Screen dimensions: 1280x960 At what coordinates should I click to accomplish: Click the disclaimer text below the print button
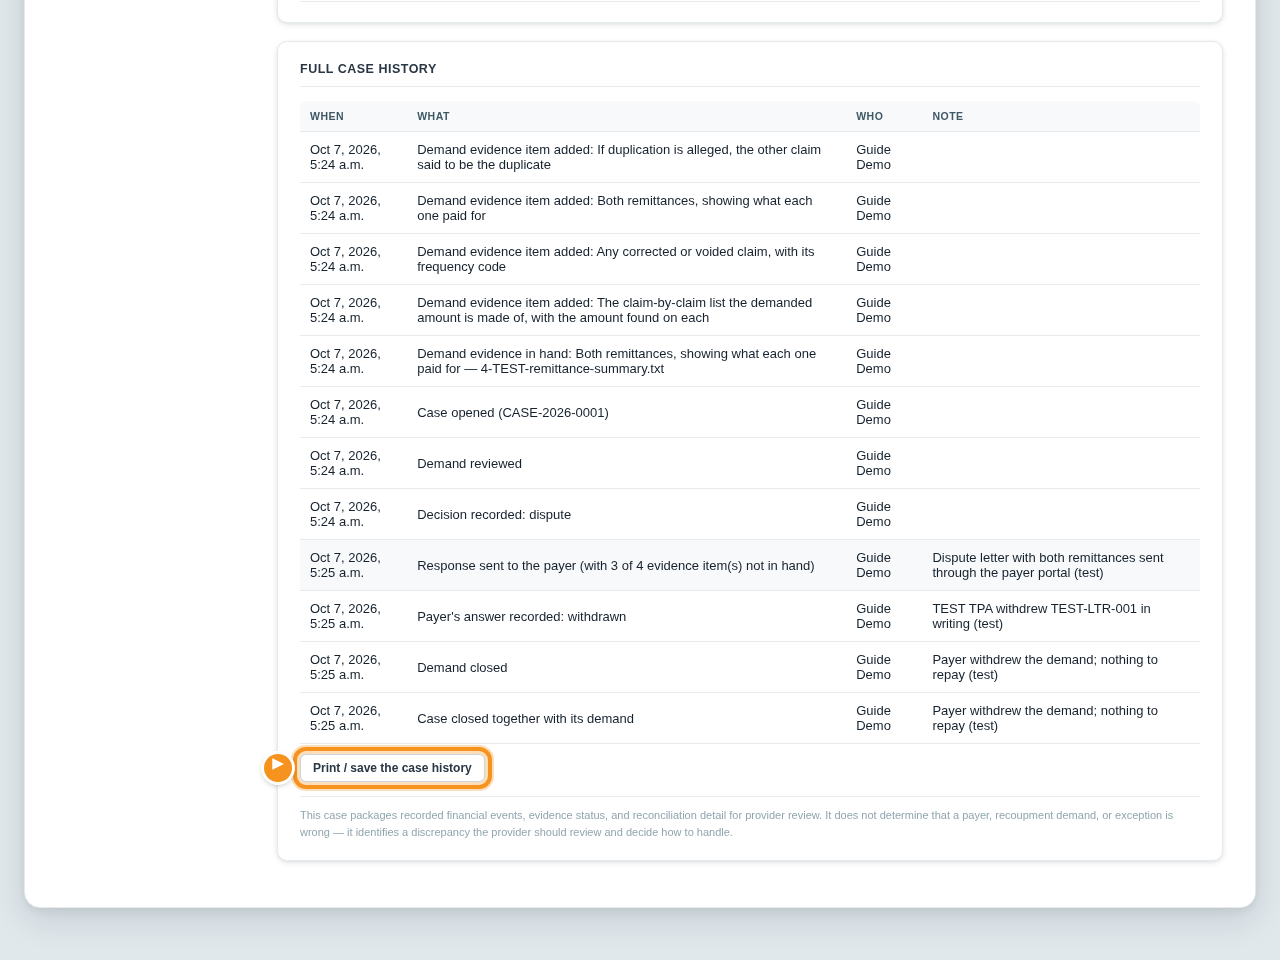[x=737, y=823]
